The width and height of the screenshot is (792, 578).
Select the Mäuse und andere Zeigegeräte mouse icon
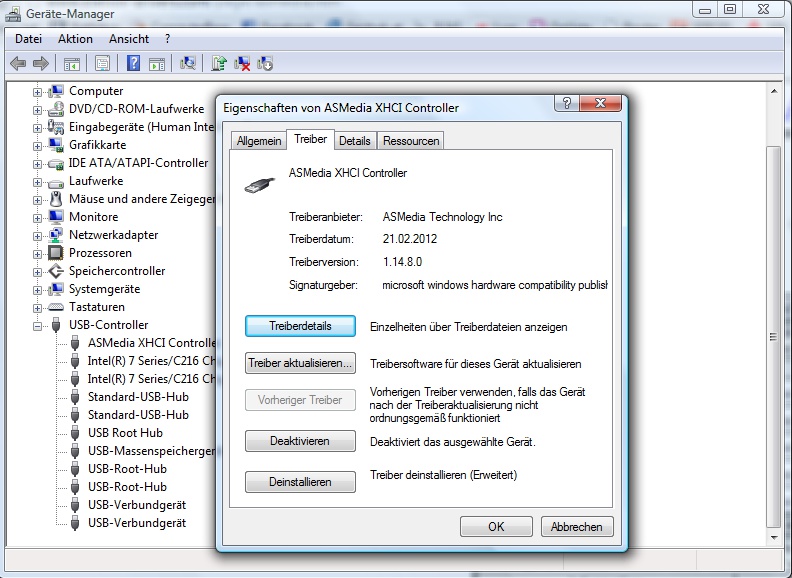tap(56, 199)
